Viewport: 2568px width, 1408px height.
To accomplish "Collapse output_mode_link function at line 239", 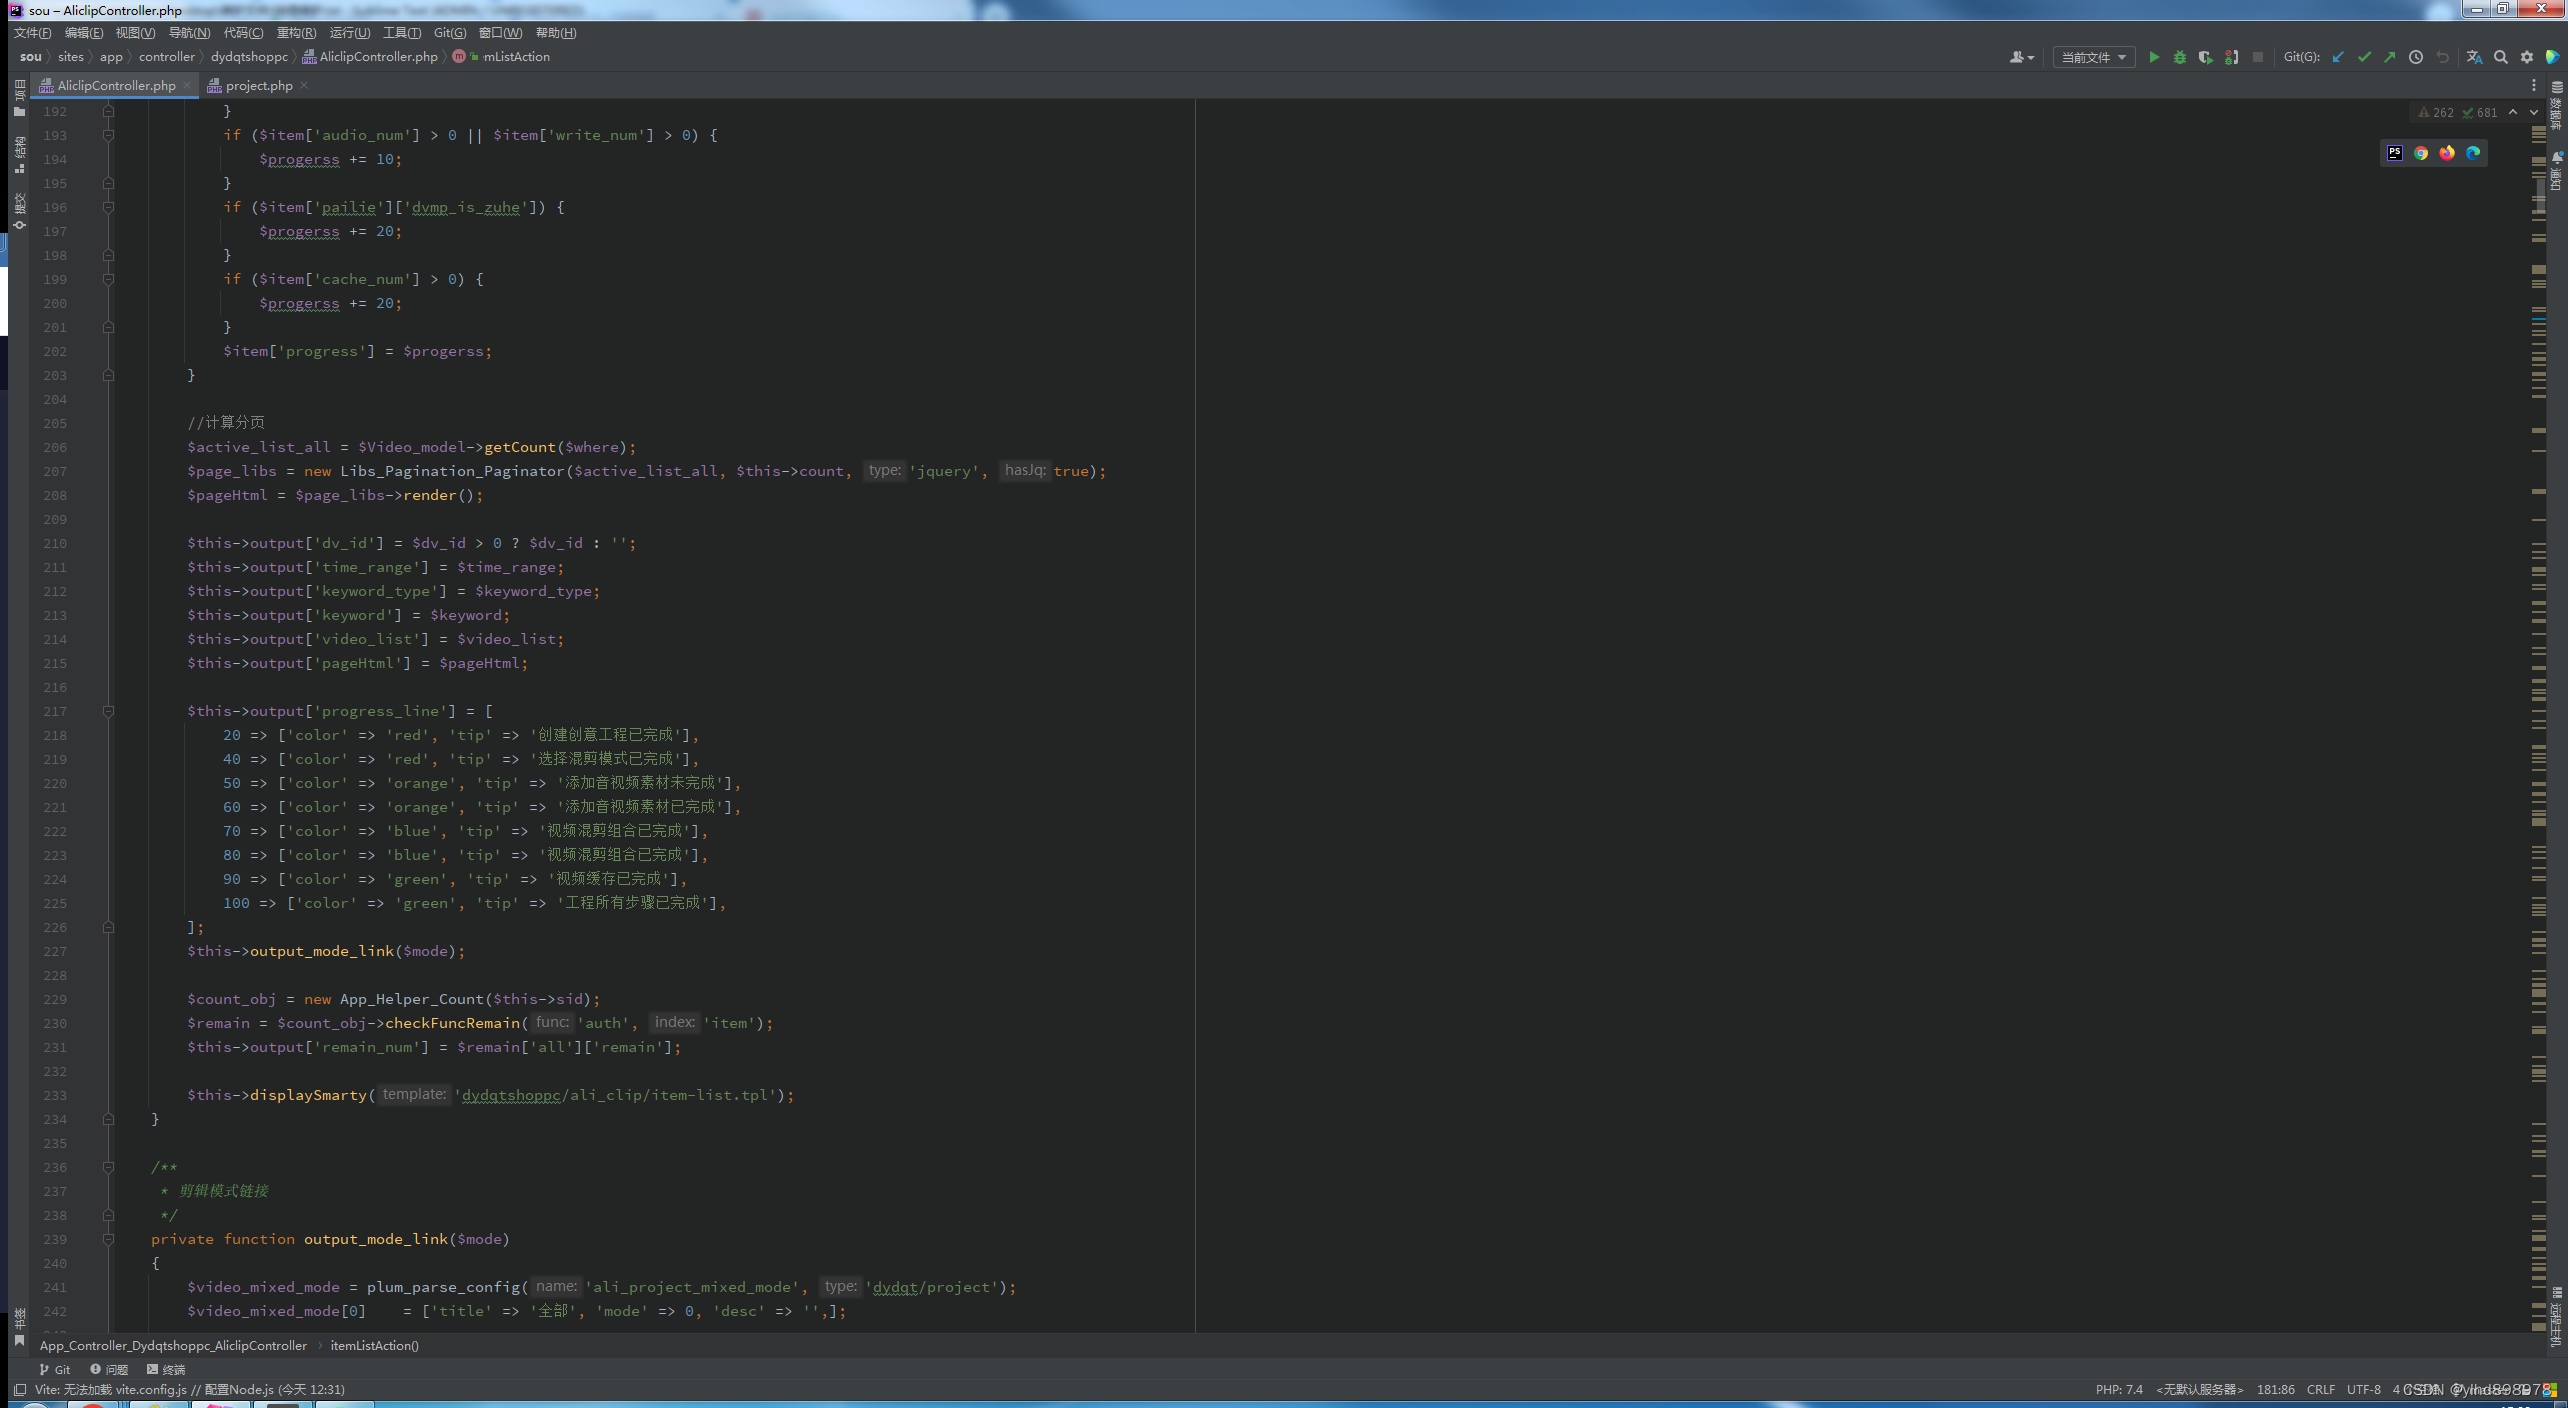I will point(109,1239).
